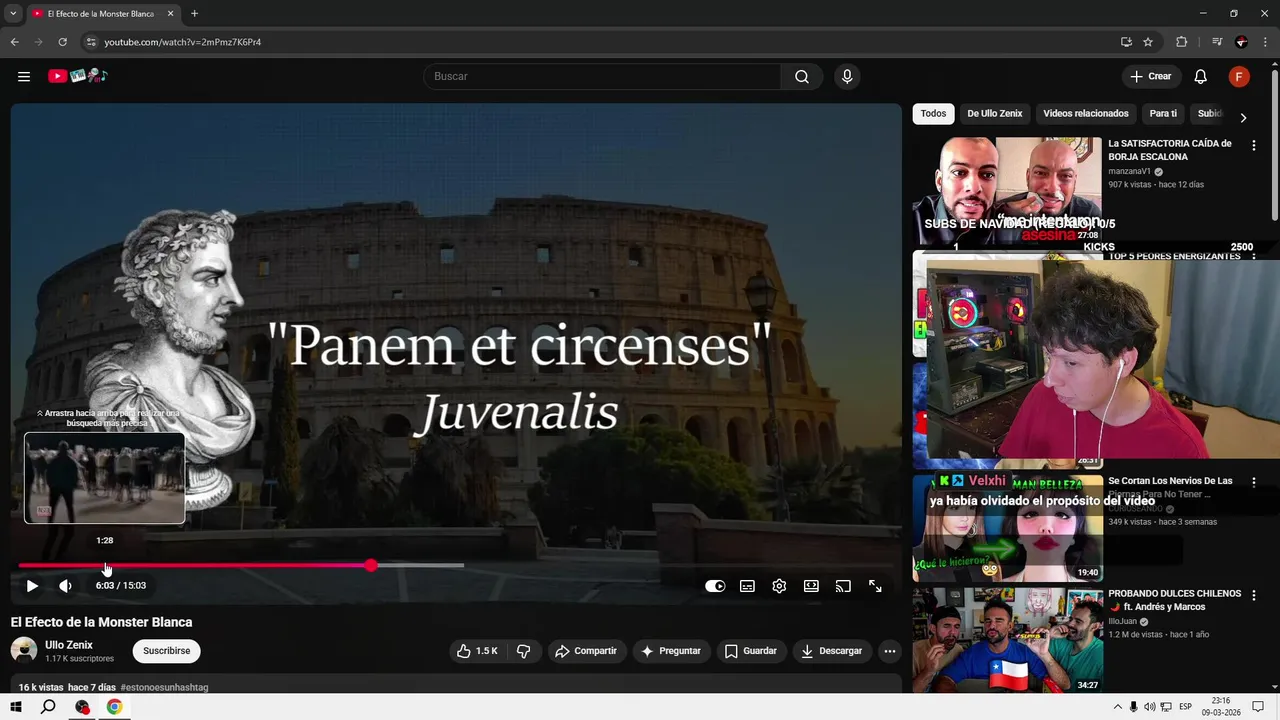Viewport: 1280px width, 720px height.
Task: Play the paused video
Action: pos(32,586)
